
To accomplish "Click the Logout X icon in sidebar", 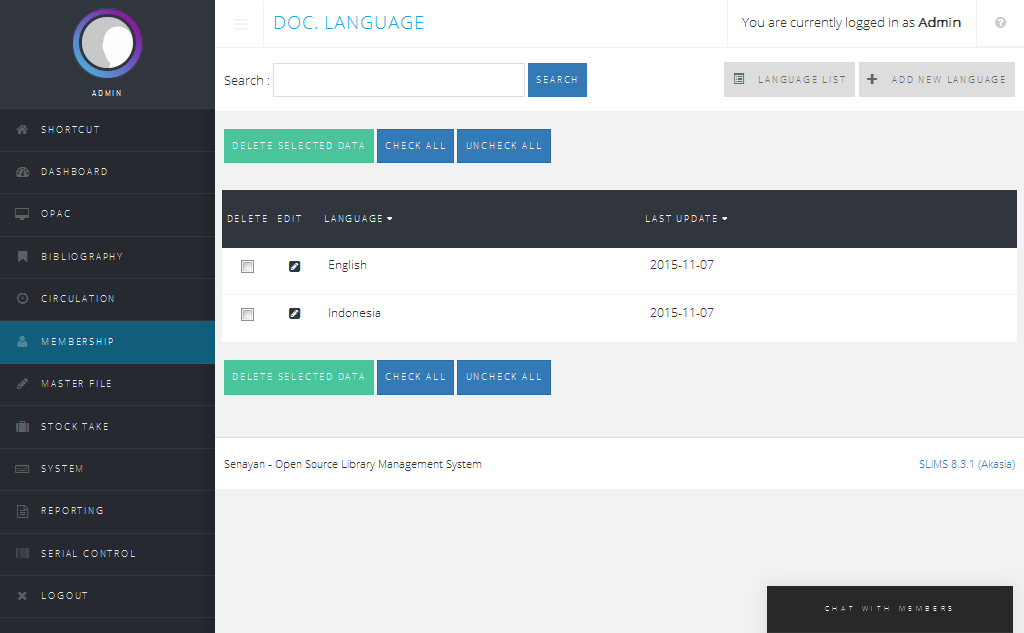I will coord(22,596).
